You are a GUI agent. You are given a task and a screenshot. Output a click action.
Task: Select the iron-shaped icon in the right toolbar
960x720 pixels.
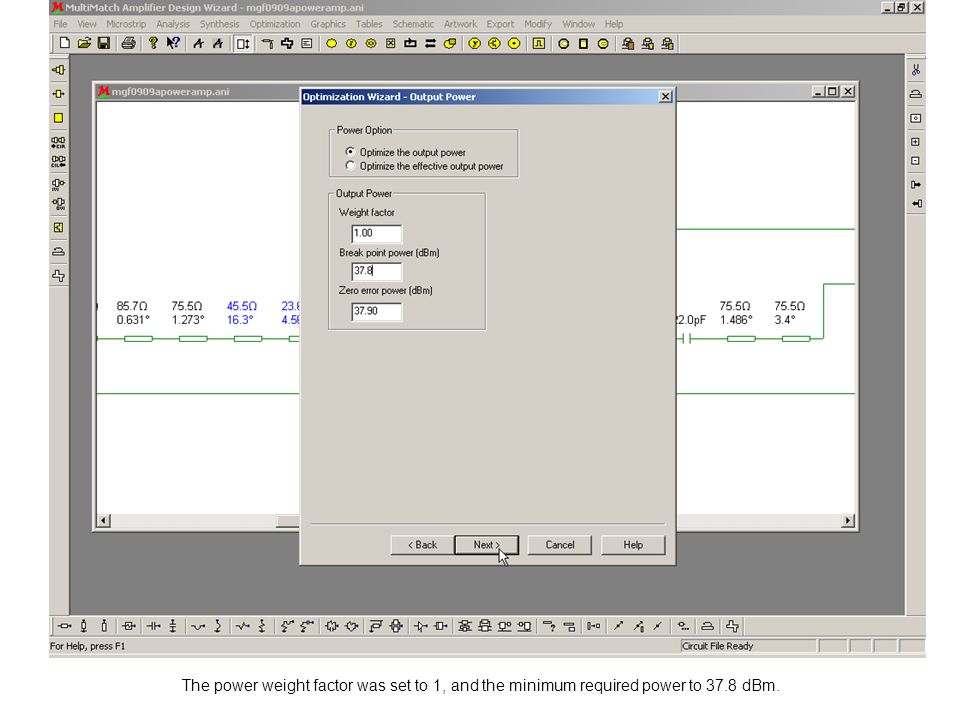915,94
